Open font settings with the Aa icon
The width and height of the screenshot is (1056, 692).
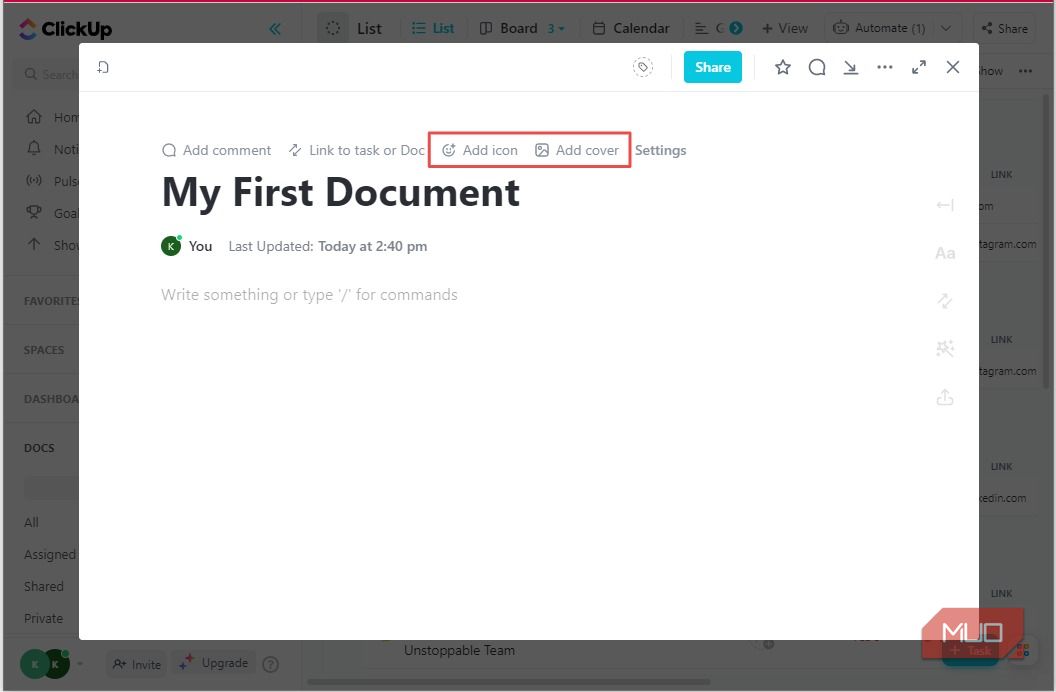945,253
